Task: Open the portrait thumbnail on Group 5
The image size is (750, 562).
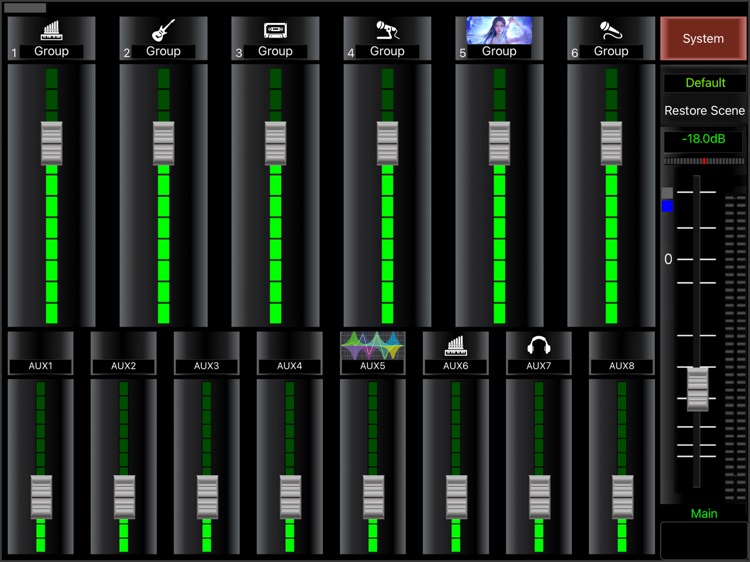Action: (499, 30)
